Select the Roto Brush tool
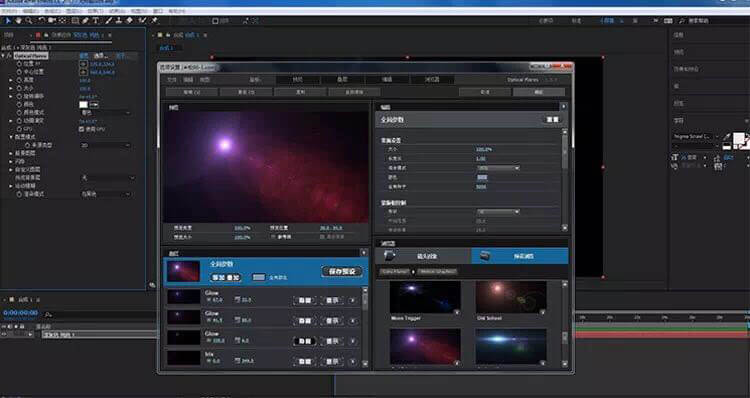The height and width of the screenshot is (398, 750). [x=142, y=21]
